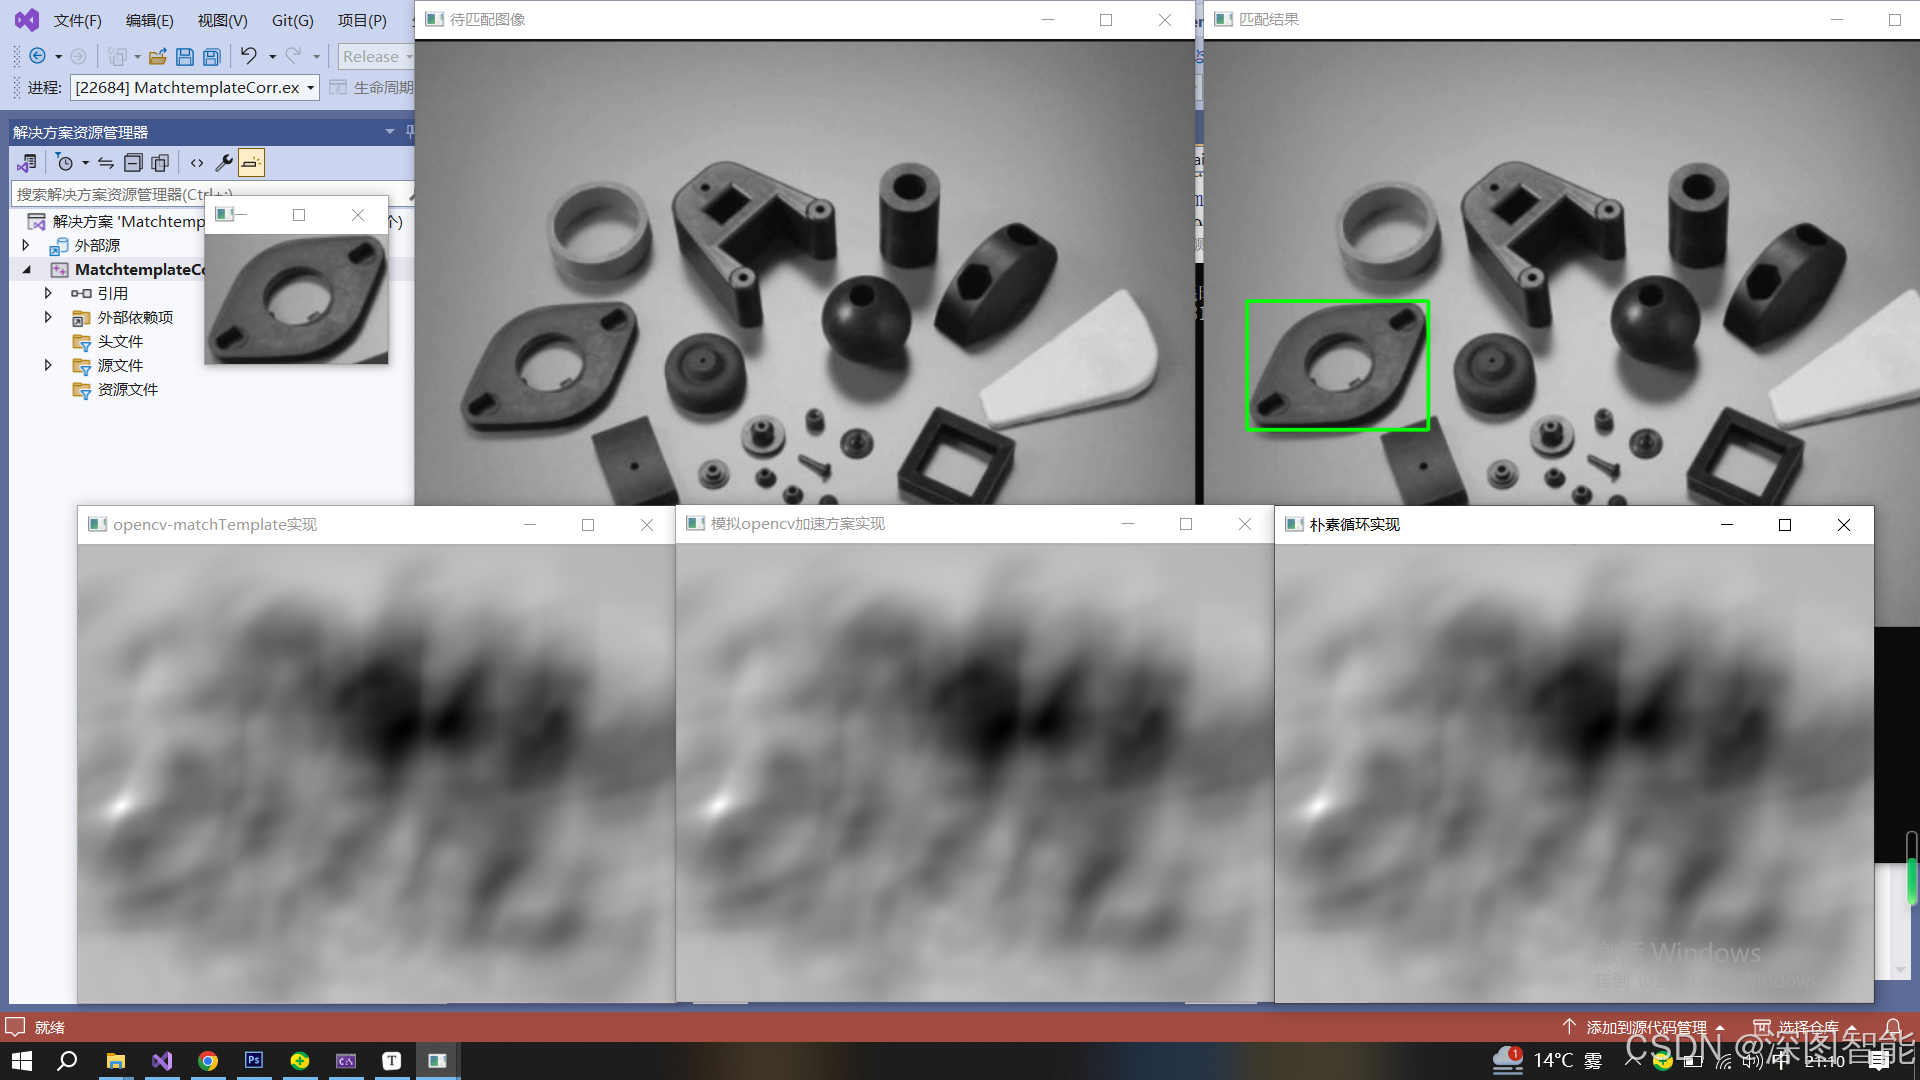Click 添加到源代码管理 in status bar
This screenshot has width=1920, height=1080.
click(1646, 1027)
